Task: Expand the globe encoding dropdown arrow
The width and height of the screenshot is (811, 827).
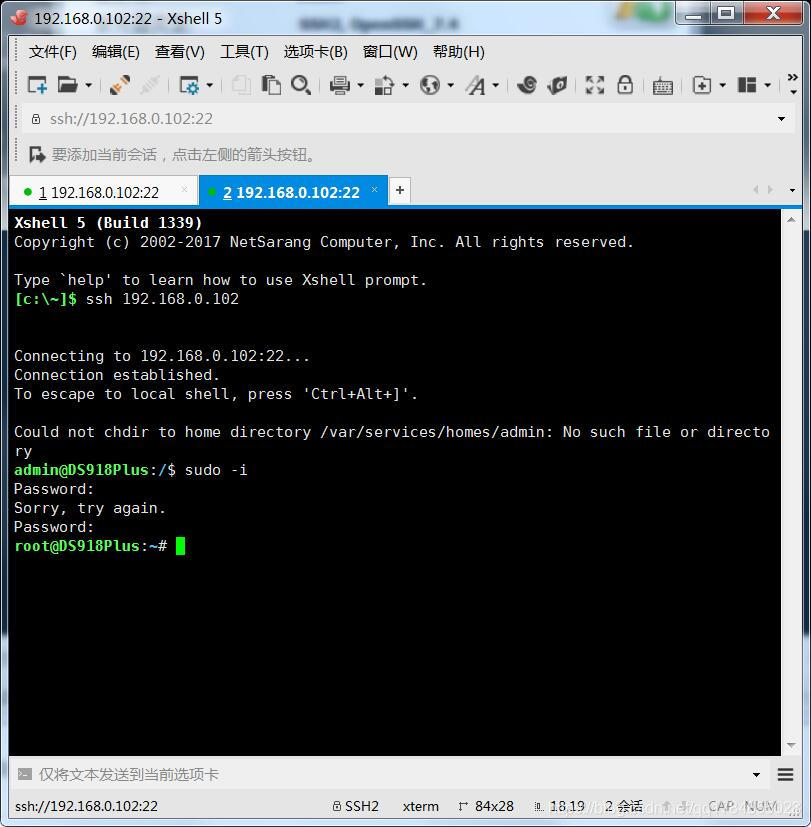Action: click(x=451, y=85)
